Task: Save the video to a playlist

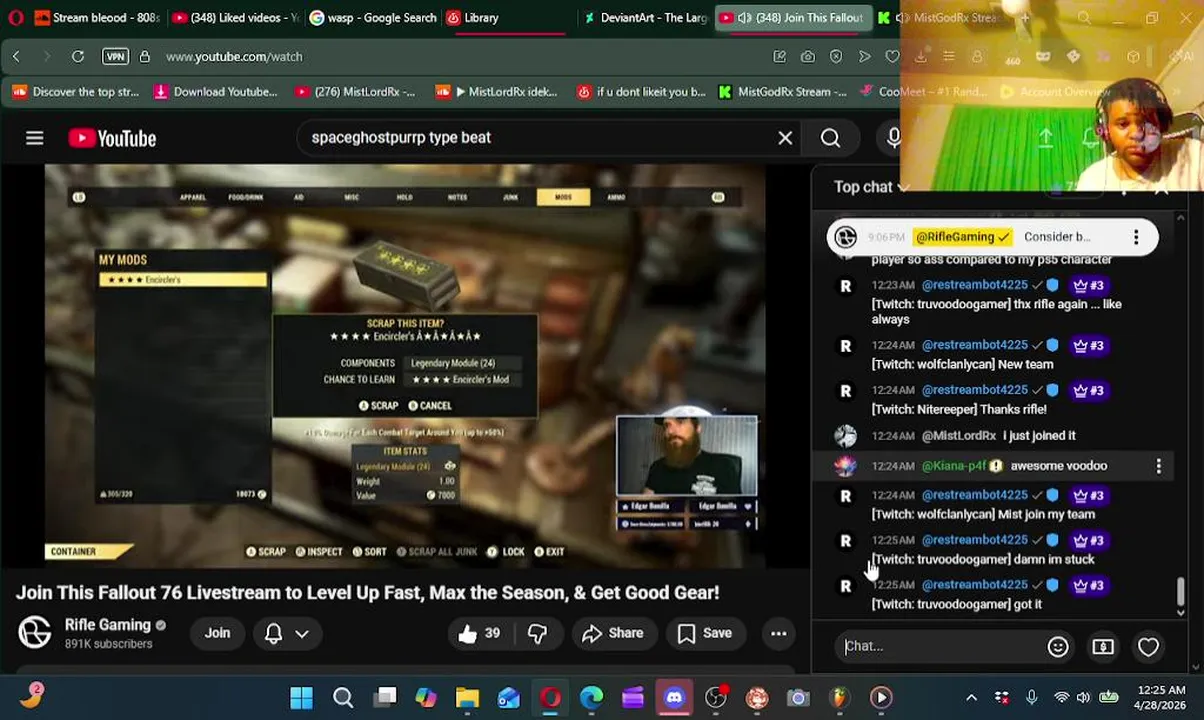Action: pos(705,633)
